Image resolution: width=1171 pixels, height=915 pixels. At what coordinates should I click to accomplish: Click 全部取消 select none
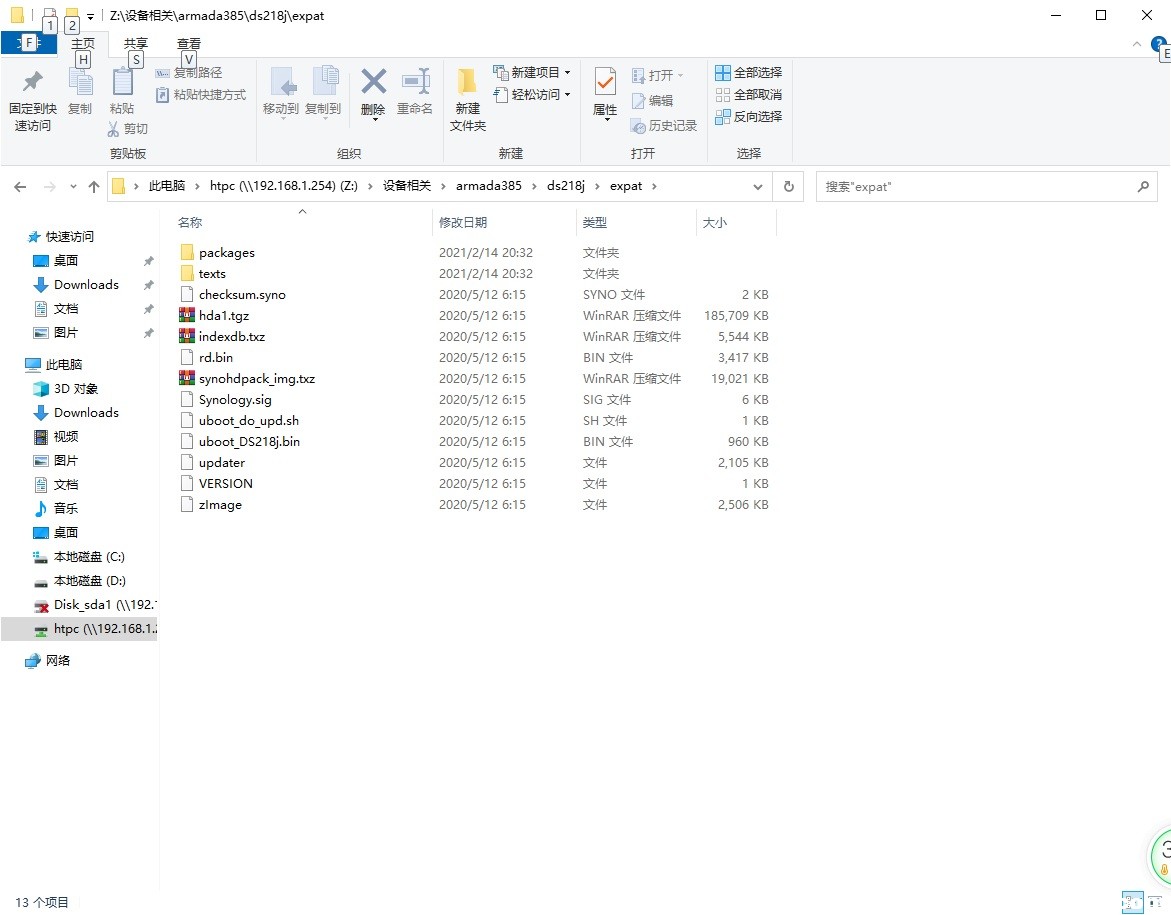pos(748,95)
